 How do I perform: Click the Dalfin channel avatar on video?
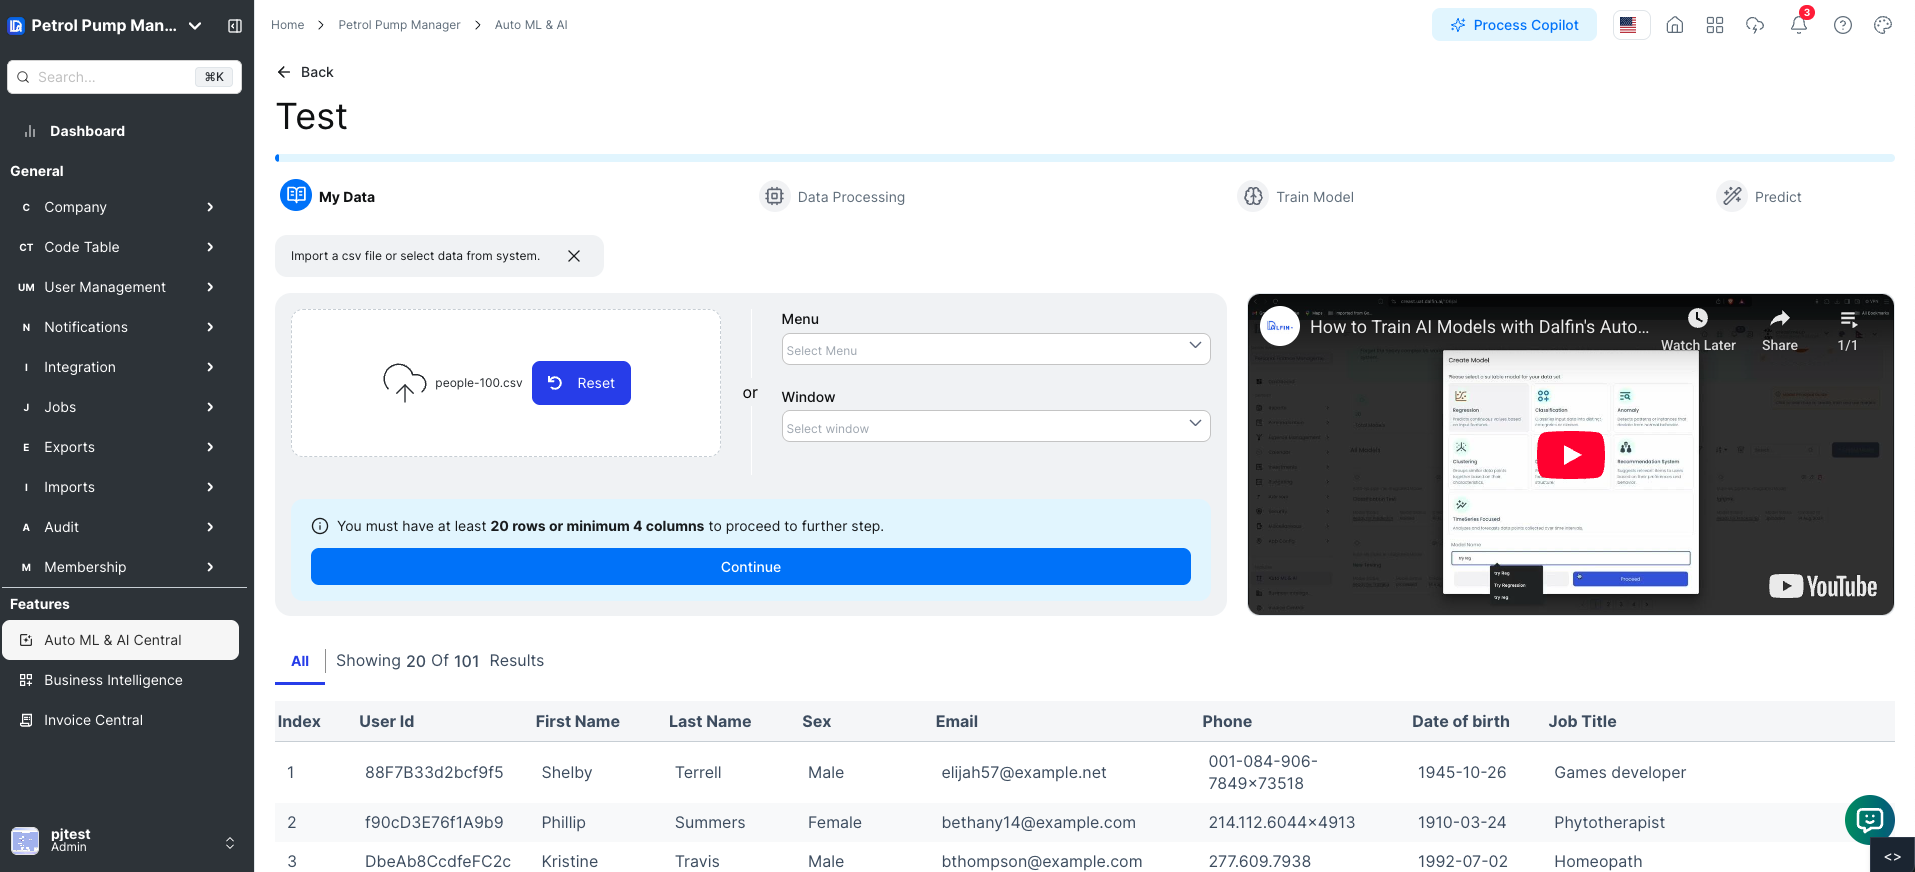(x=1280, y=326)
